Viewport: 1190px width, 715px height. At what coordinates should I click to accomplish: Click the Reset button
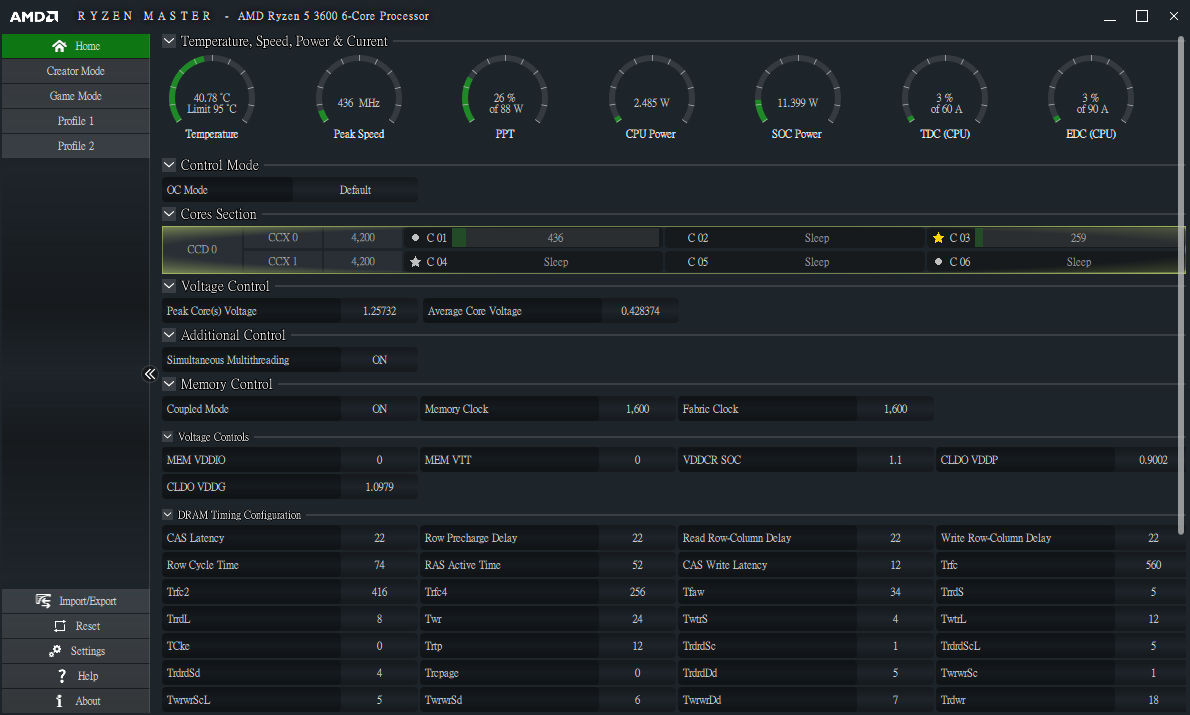[76, 626]
